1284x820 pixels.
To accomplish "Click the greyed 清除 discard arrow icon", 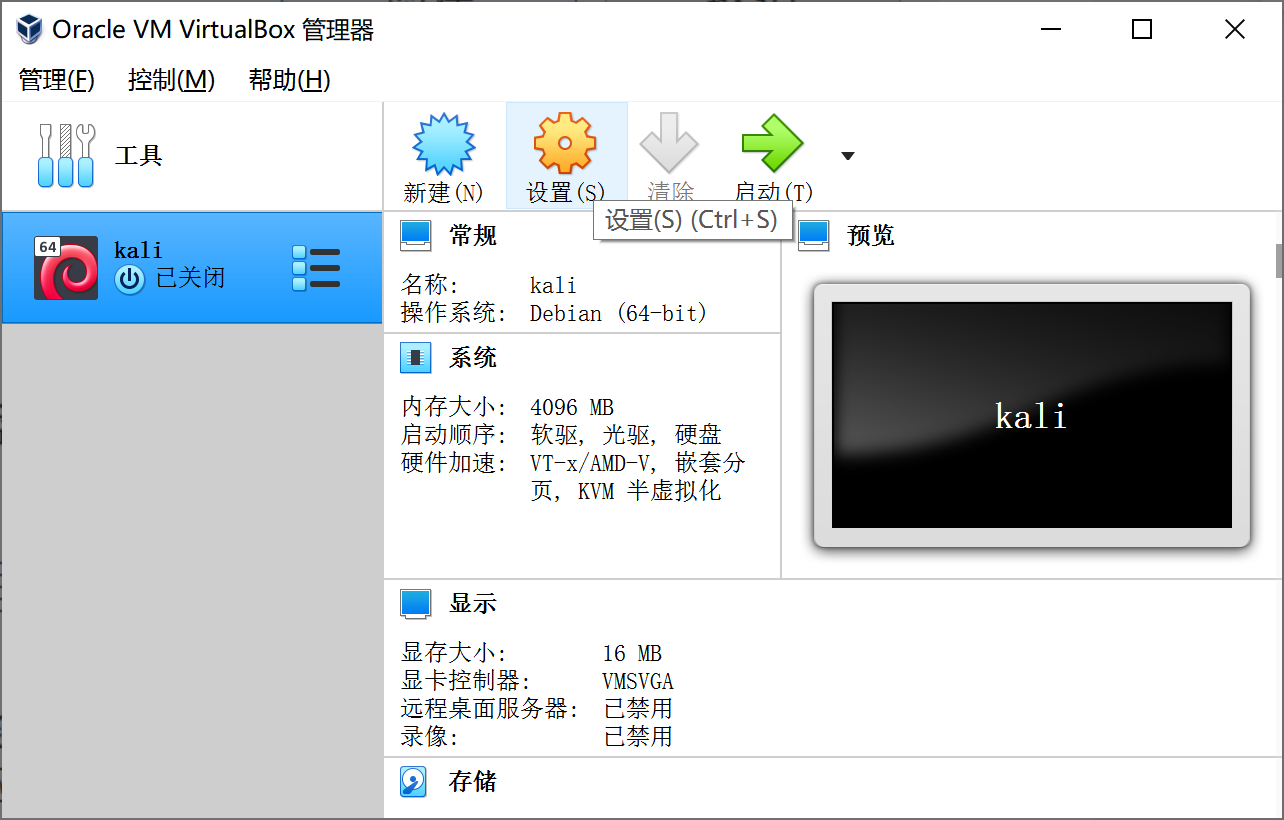I will coord(669,143).
